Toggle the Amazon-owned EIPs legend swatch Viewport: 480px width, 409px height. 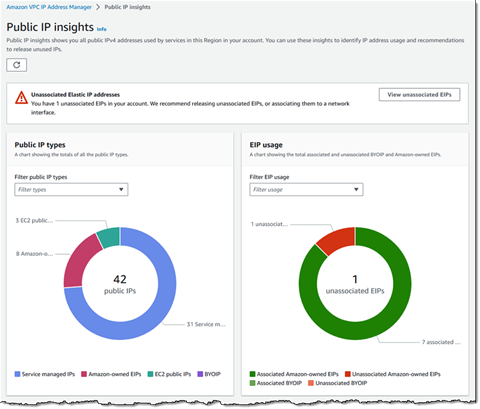84,374
